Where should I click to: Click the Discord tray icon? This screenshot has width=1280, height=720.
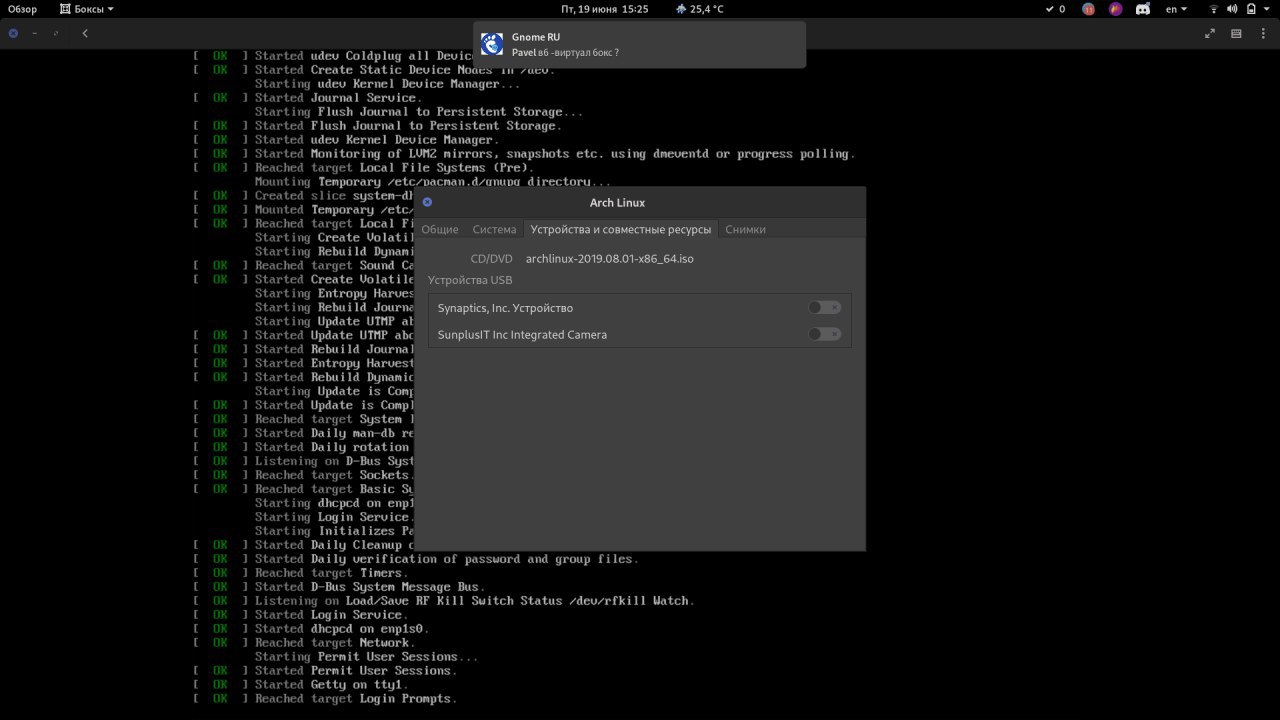coord(1143,9)
